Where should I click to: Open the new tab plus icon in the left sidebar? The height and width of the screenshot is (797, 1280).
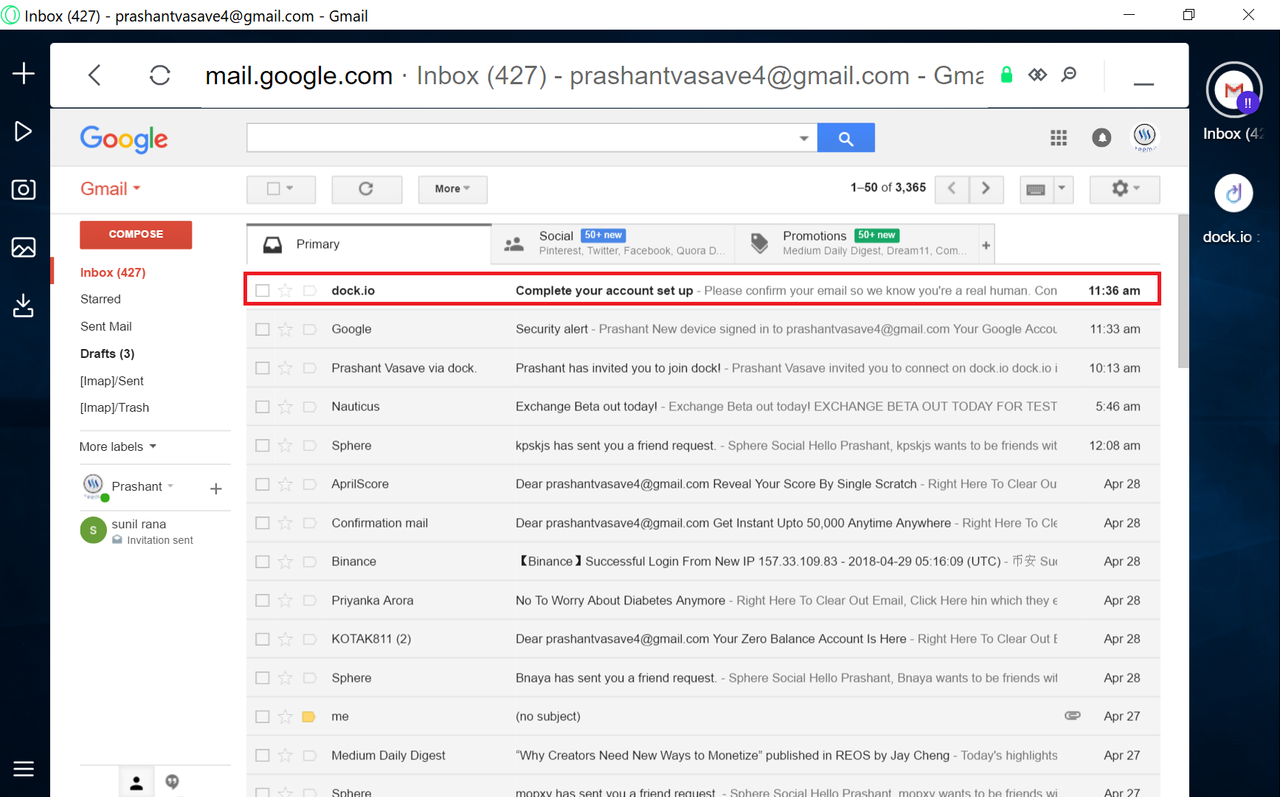[24, 74]
